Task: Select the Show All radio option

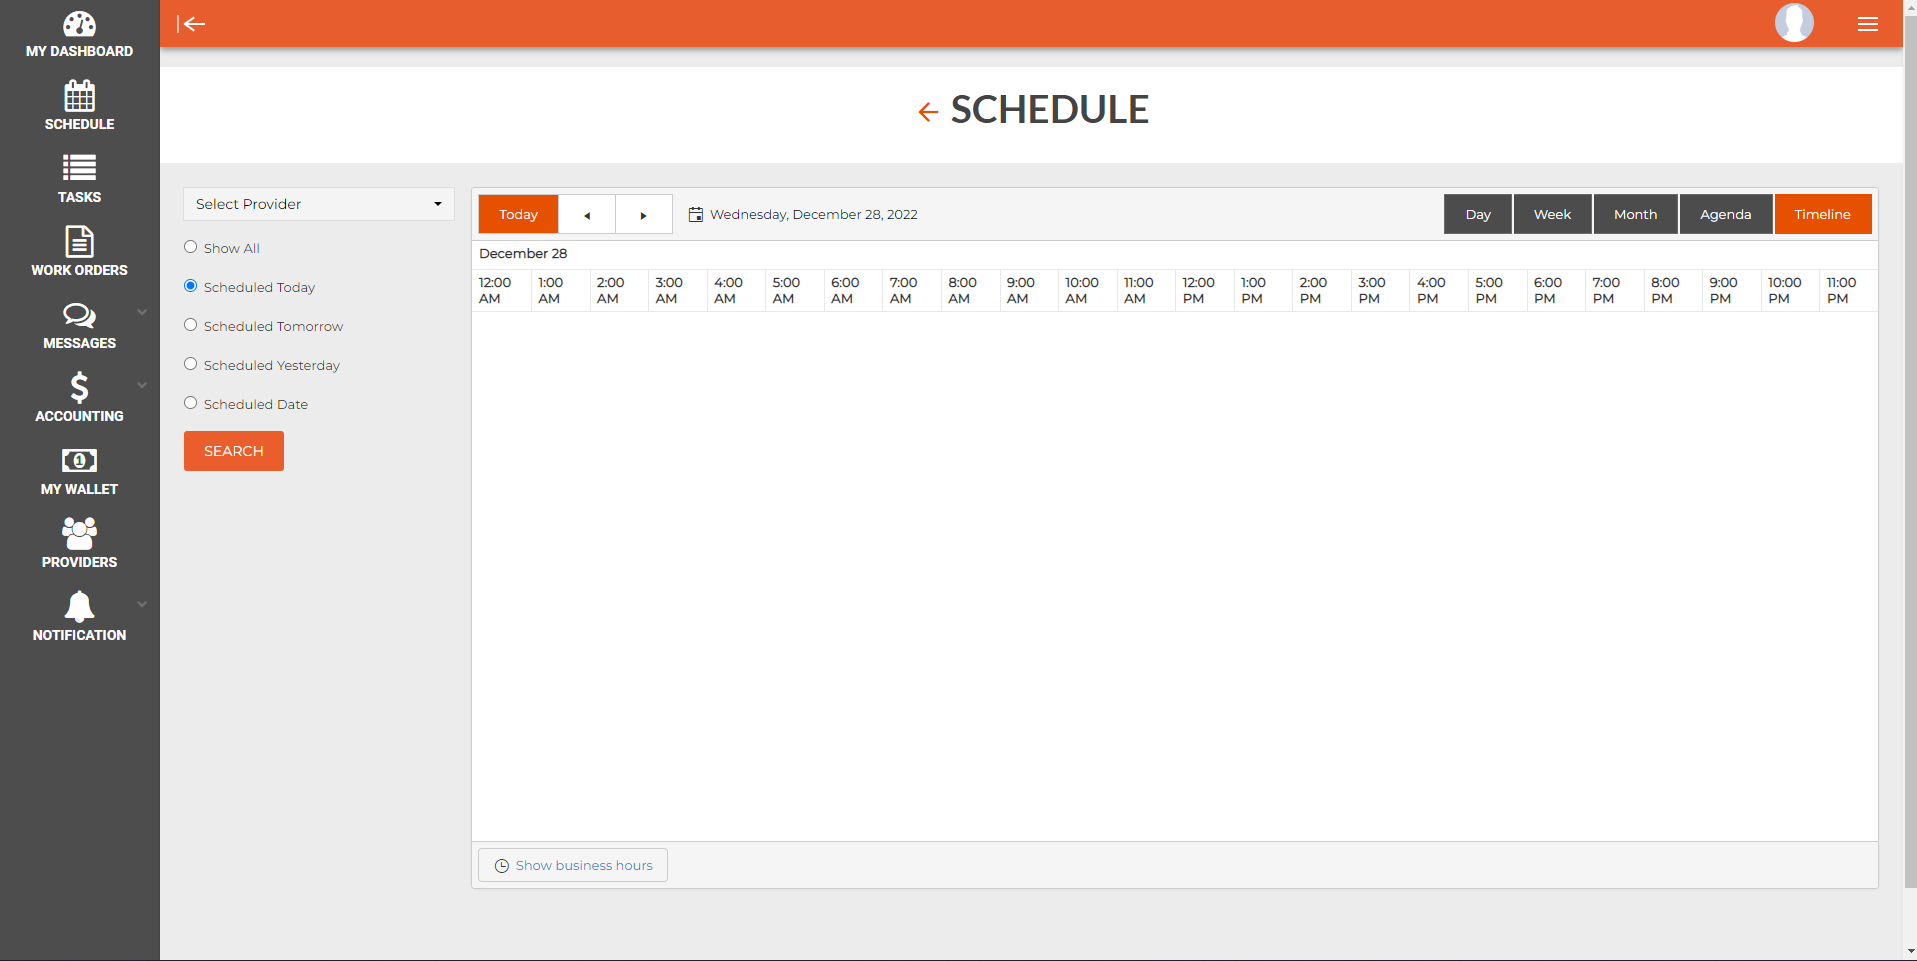Action: [x=191, y=247]
